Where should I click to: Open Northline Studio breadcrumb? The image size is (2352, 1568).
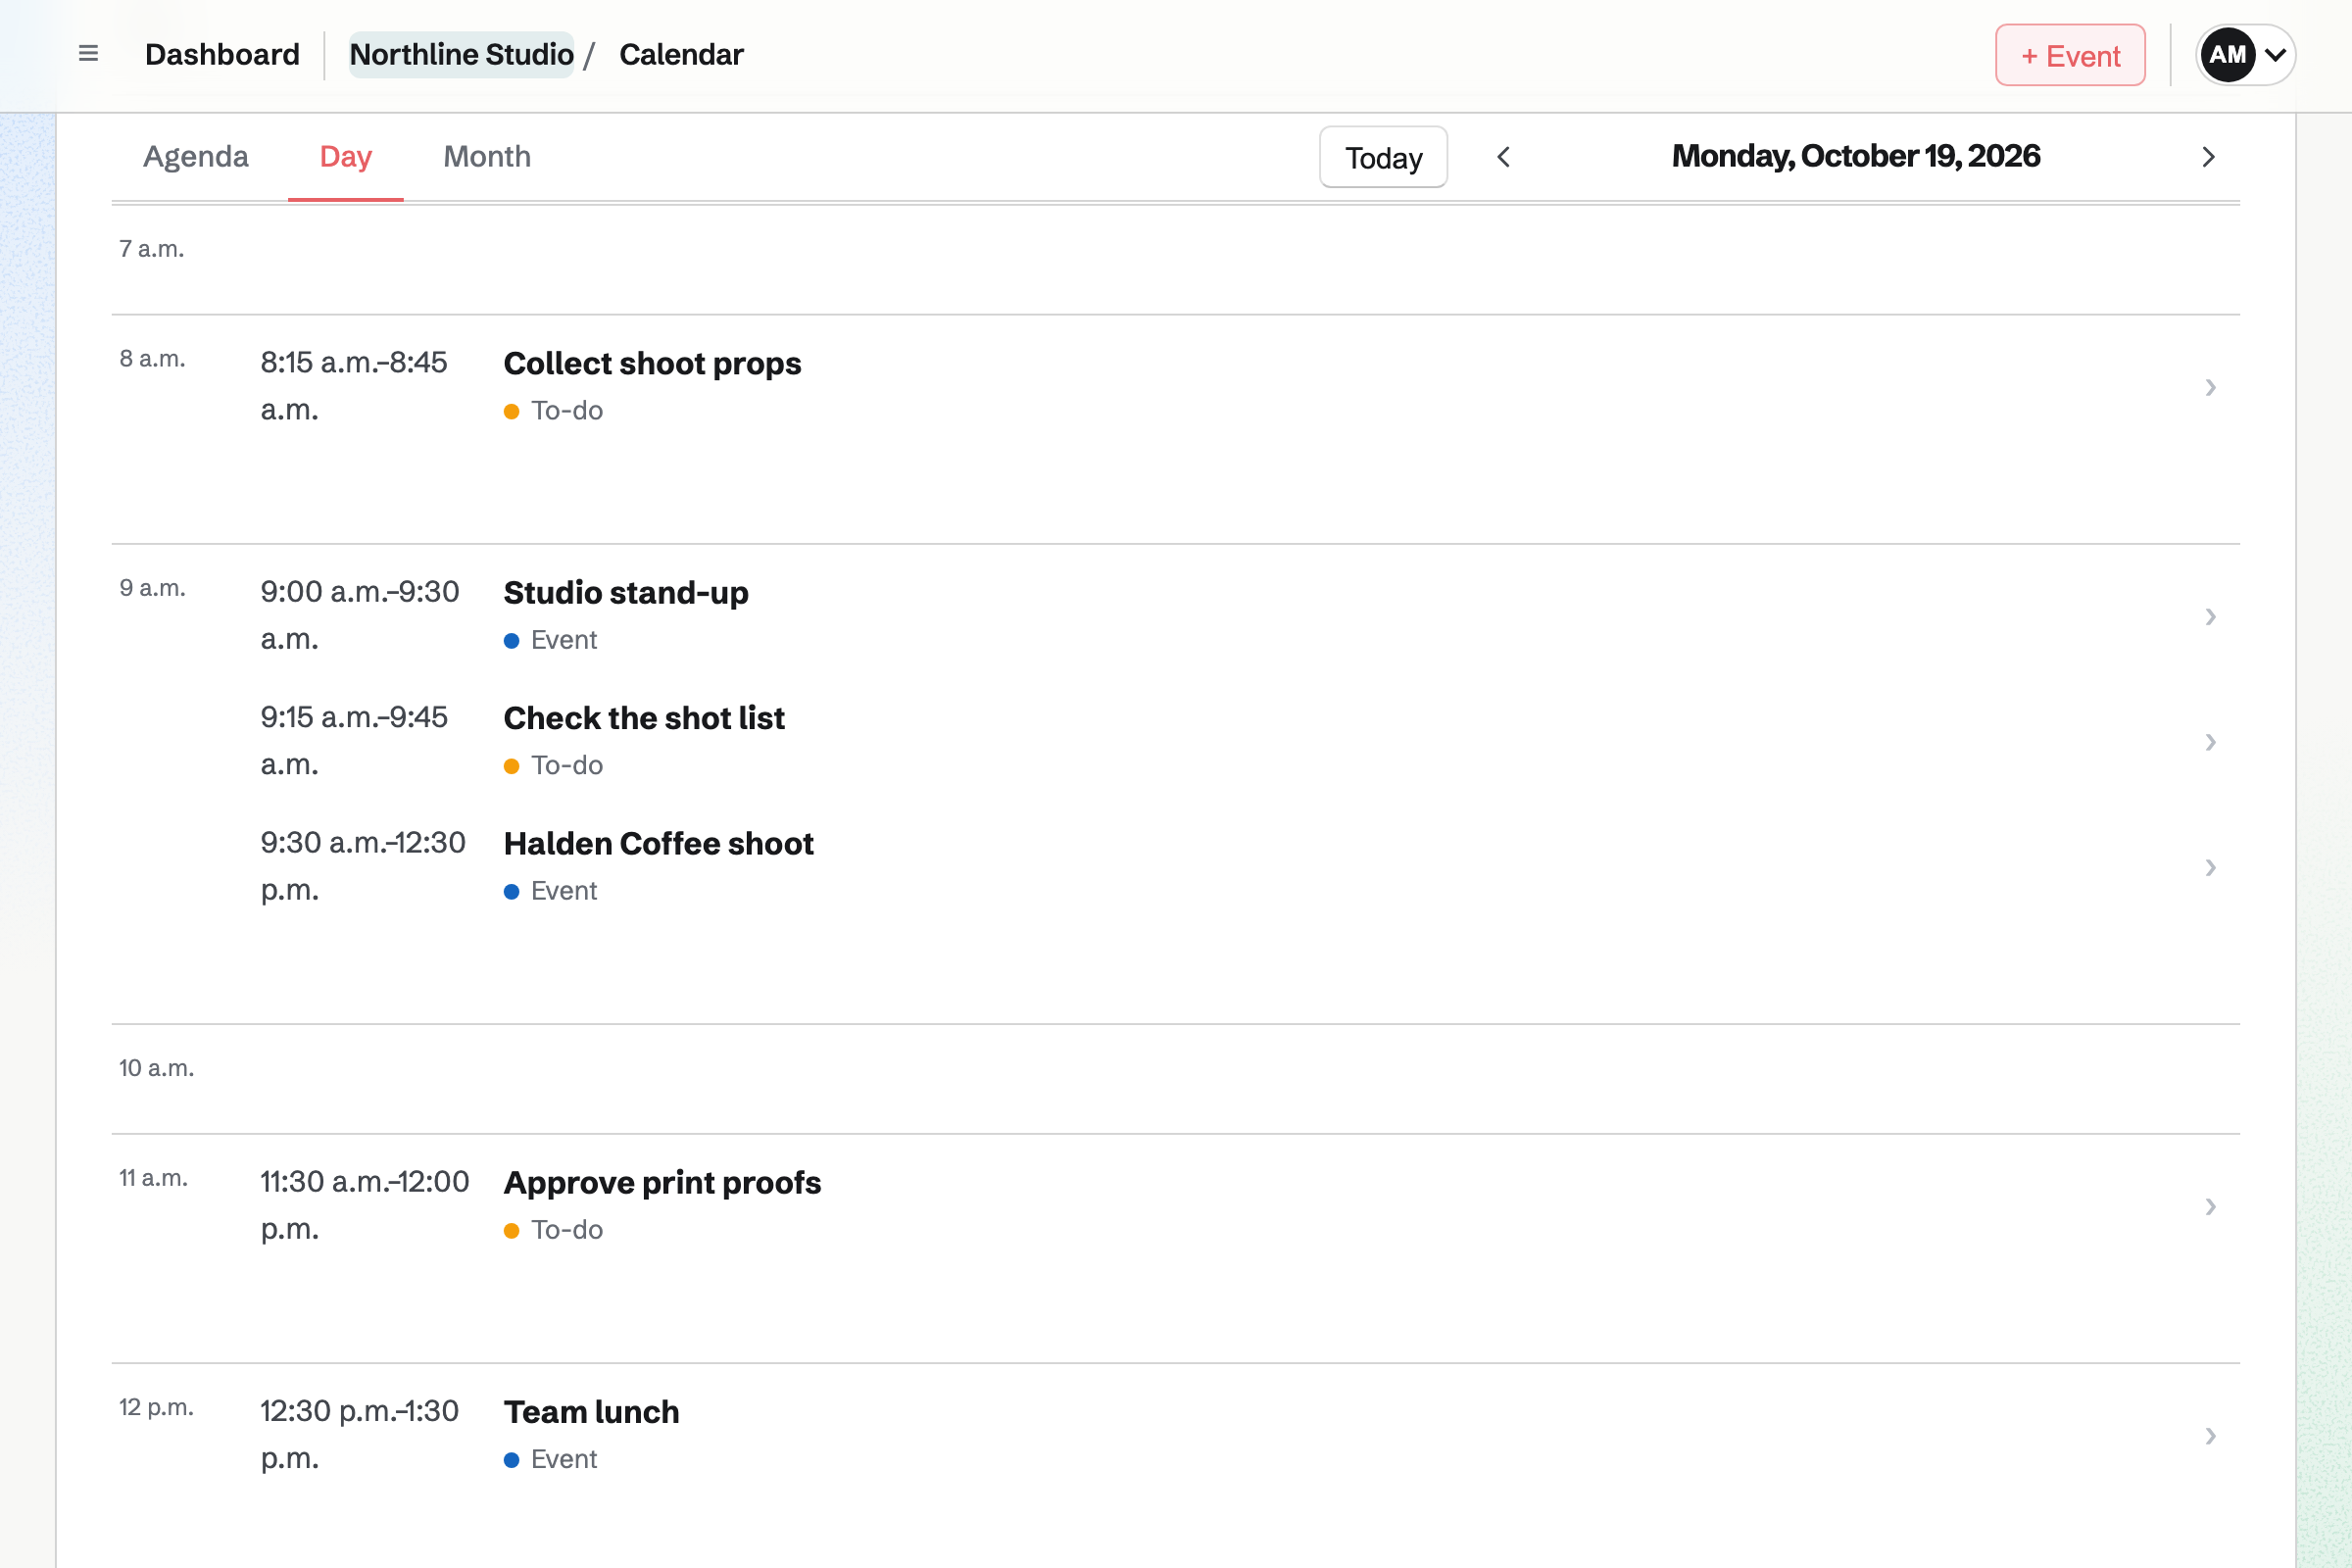click(x=461, y=54)
